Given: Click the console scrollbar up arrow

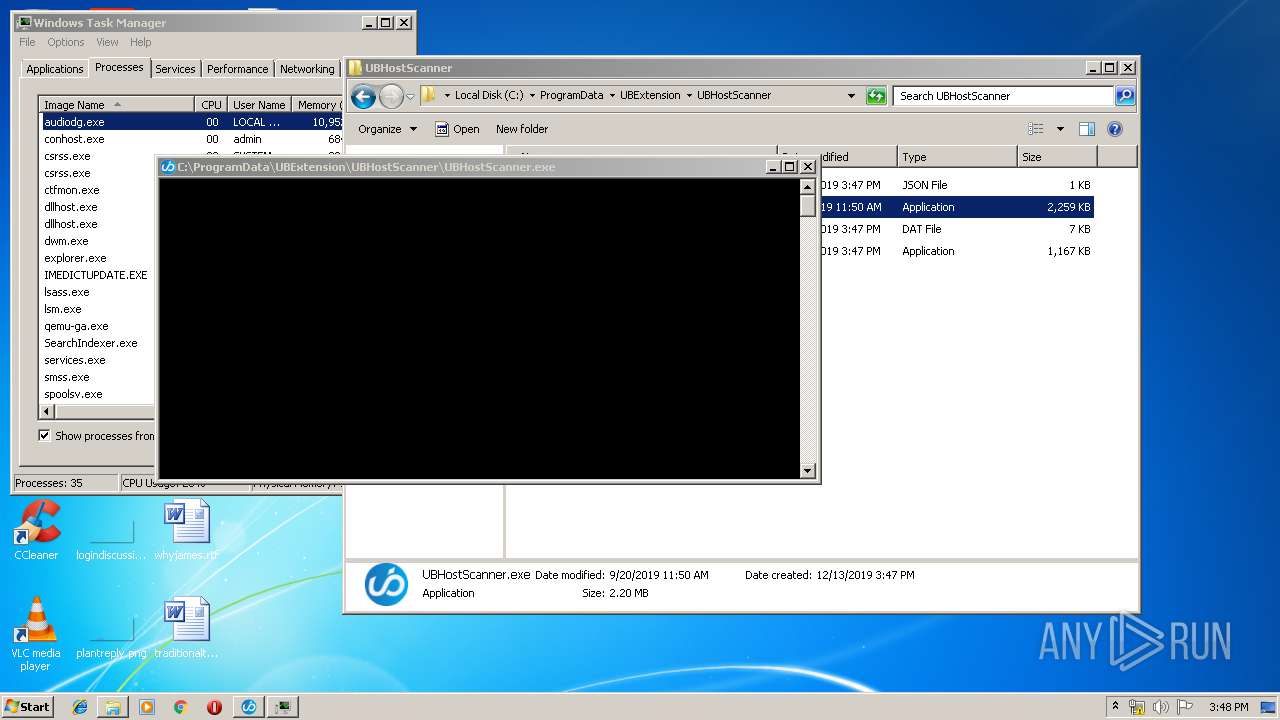Looking at the screenshot, I should click(x=808, y=187).
